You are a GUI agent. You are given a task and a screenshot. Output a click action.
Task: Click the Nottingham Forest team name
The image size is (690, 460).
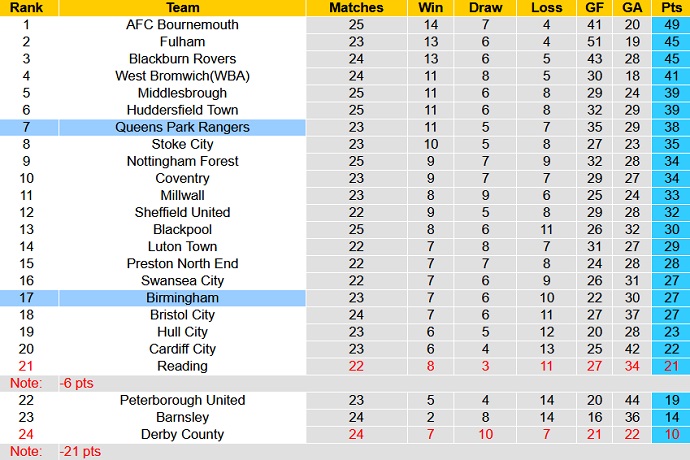182,161
